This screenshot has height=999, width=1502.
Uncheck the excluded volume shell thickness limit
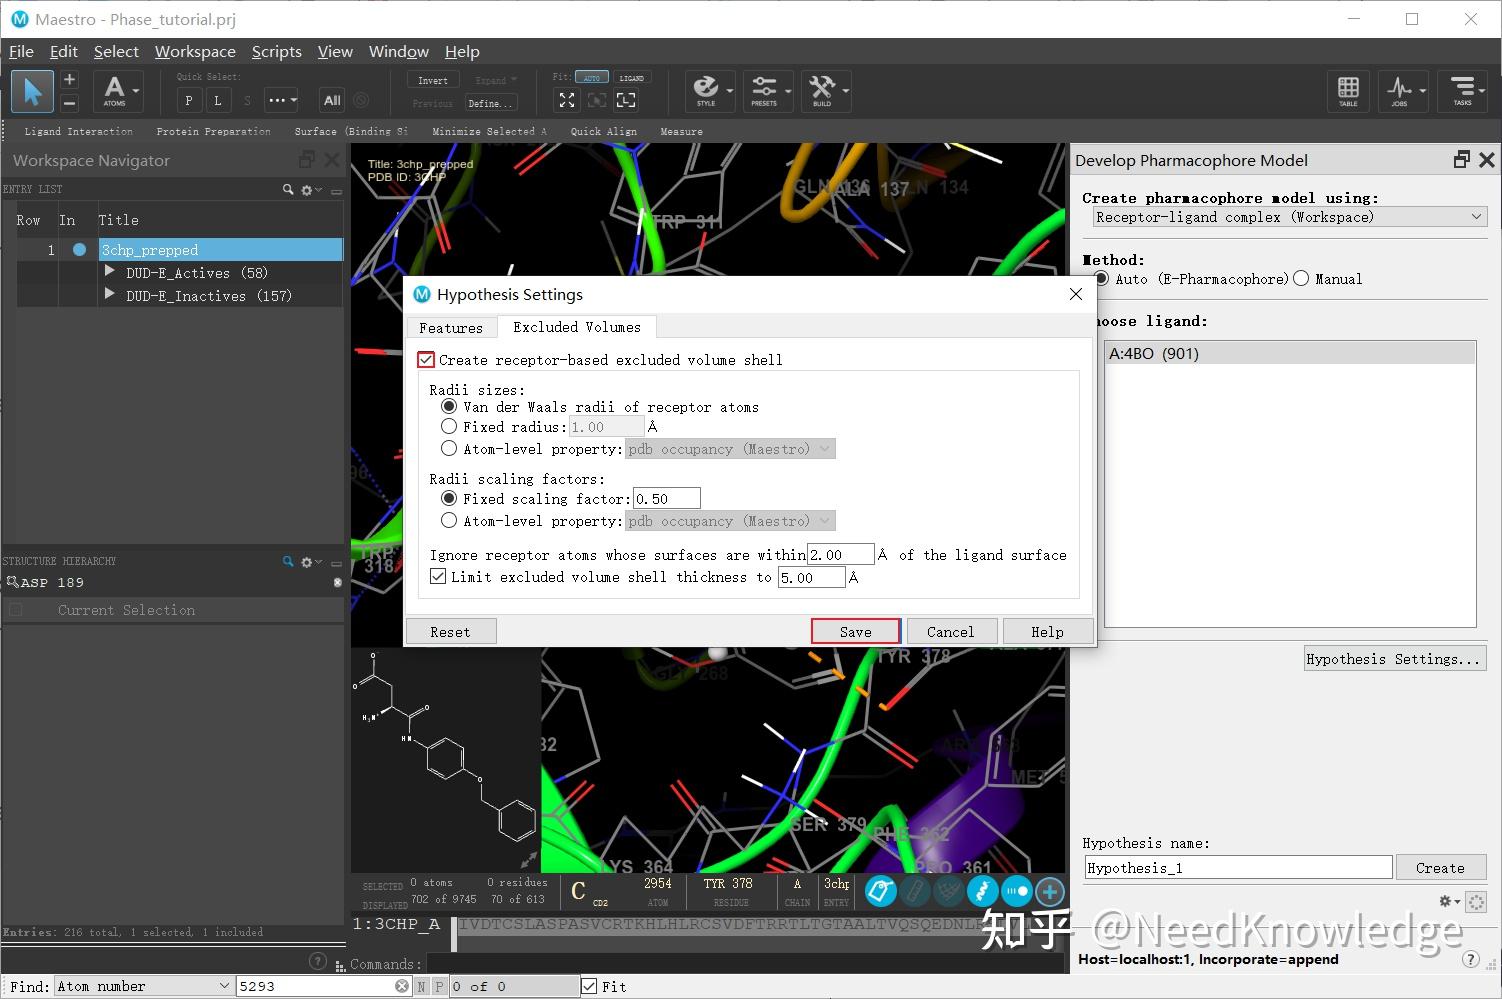tap(438, 577)
